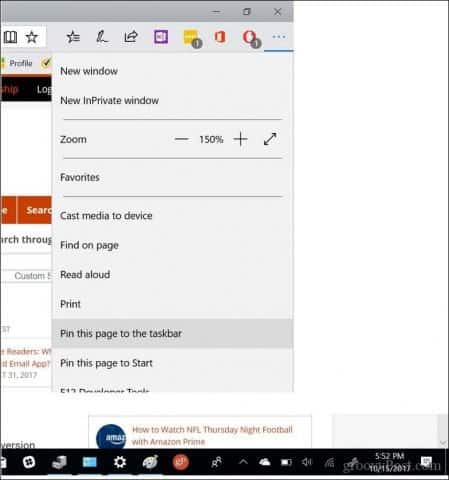Image resolution: width=449 pixels, height=480 pixels.
Task: Show hidden system tray icons chevron
Action: (x=243, y=462)
